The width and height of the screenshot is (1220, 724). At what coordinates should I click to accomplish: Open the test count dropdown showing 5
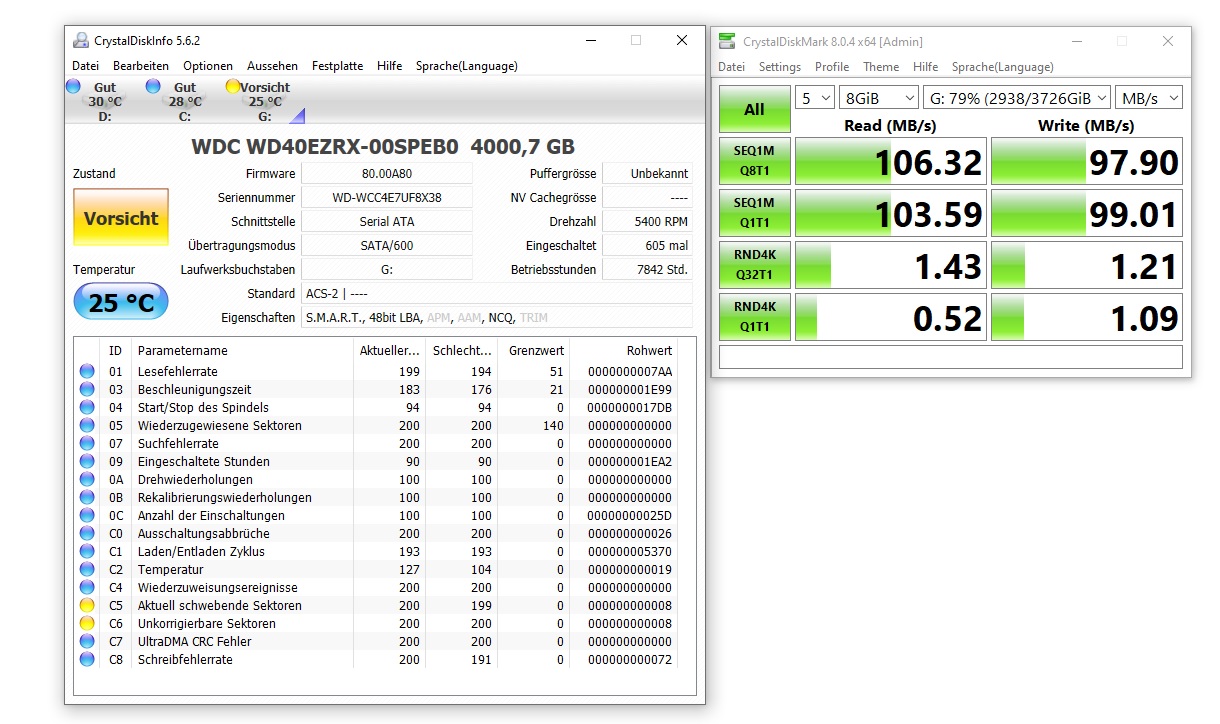click(814, 97)
